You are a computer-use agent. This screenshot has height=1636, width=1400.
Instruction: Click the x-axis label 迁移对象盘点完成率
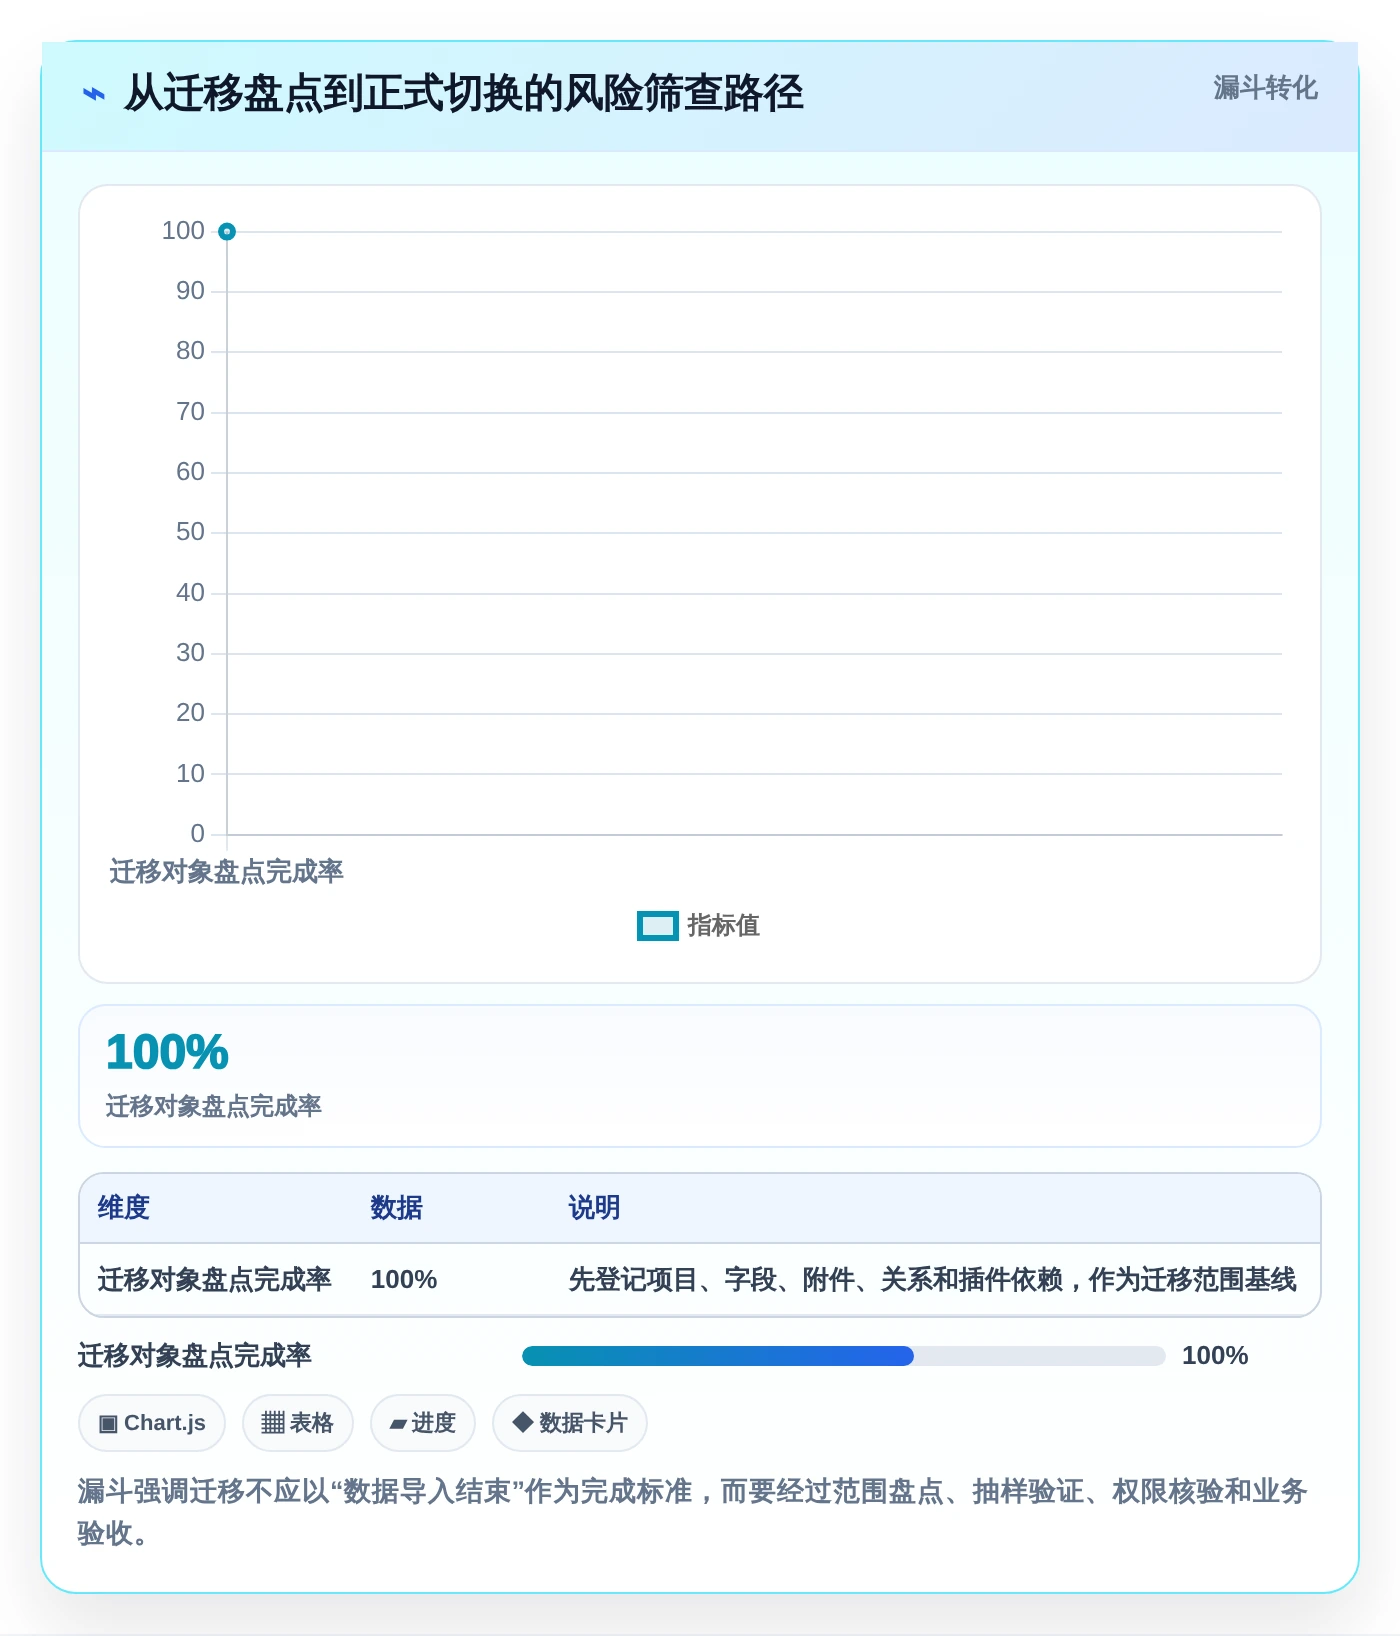point(227,872)
